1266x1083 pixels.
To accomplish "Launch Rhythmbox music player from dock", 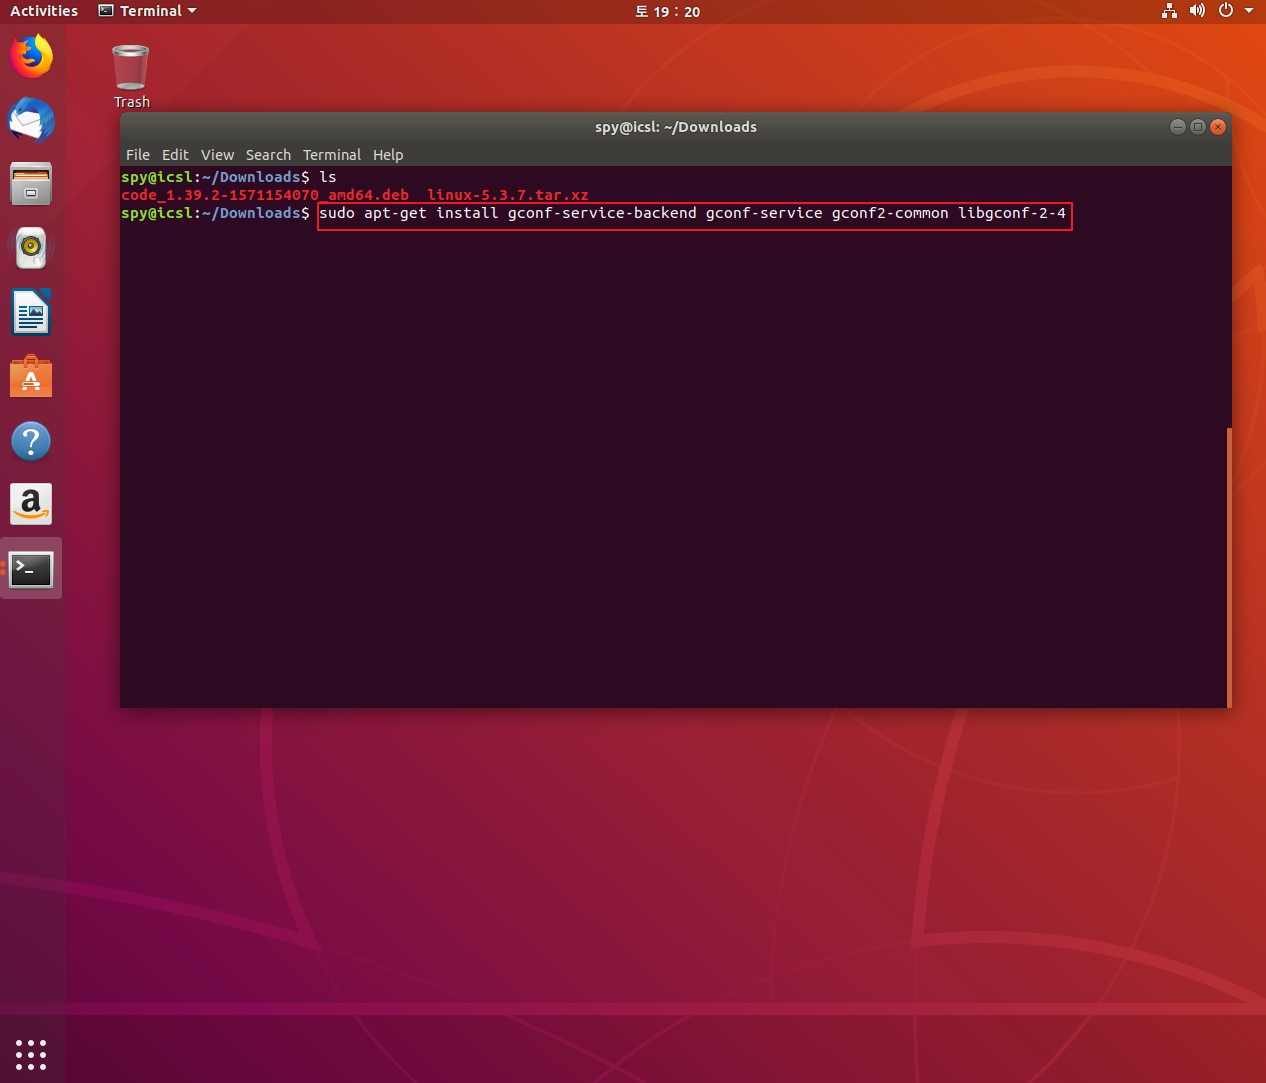I will tap(31, 248).
